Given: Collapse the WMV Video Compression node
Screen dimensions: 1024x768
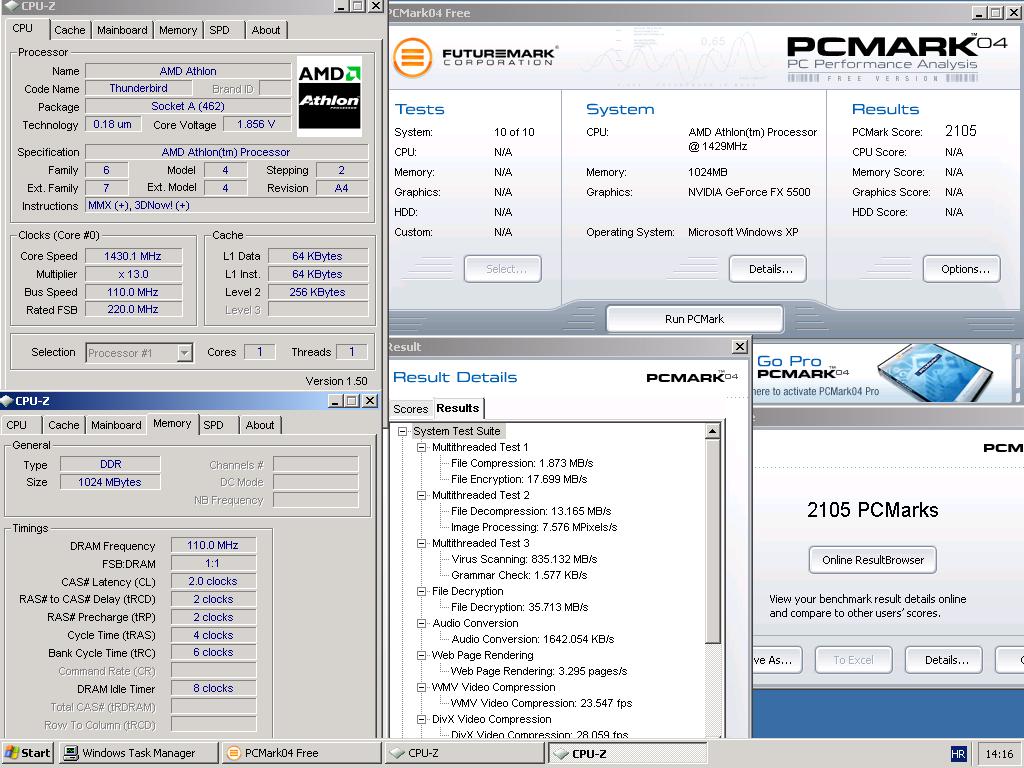Looking at the screenshot, I should [x=421, y=687].
